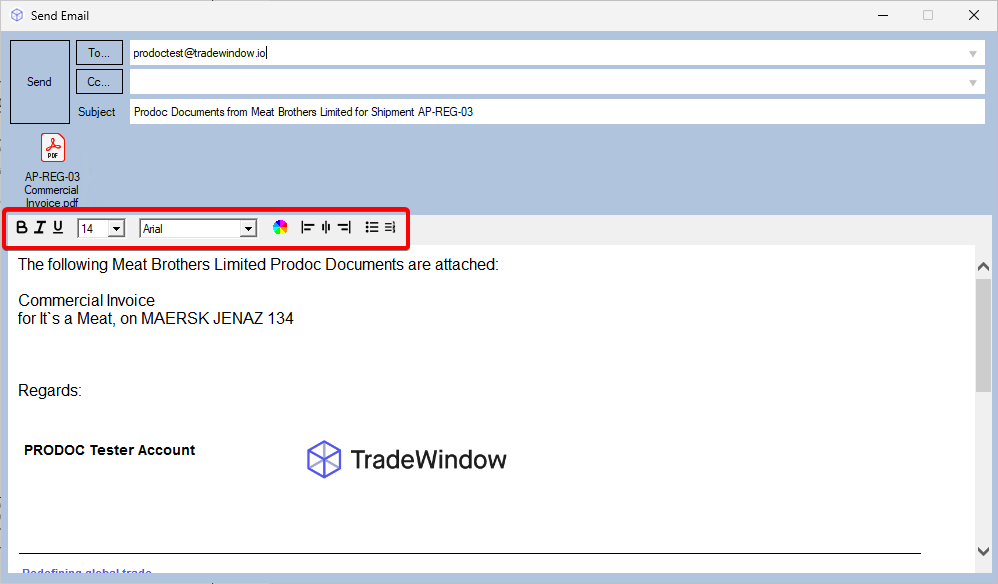Click the TradeWindow logo in signature
Screen dimensions: 998x584
tap(406, 459)
